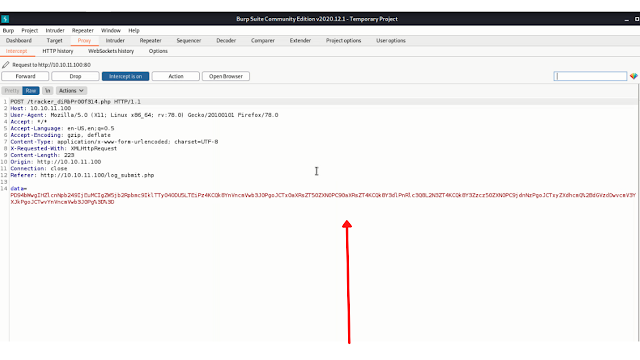Maximize the Burp Suite window
This screenshot has height=360, width=640.
(637, 19)
